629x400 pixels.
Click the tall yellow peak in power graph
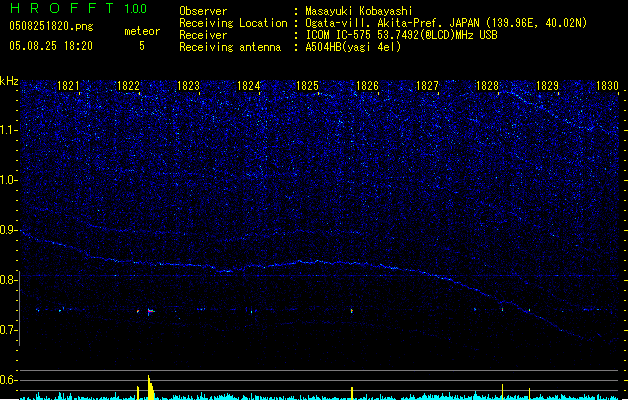click(149, 386)
